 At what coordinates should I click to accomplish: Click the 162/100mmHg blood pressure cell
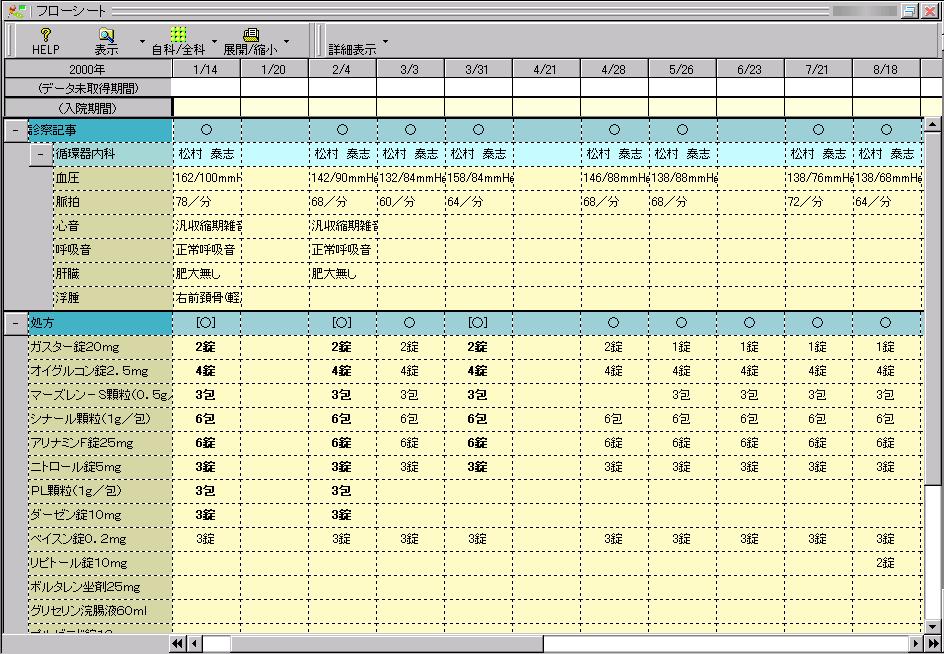click(x=206, y=177)
